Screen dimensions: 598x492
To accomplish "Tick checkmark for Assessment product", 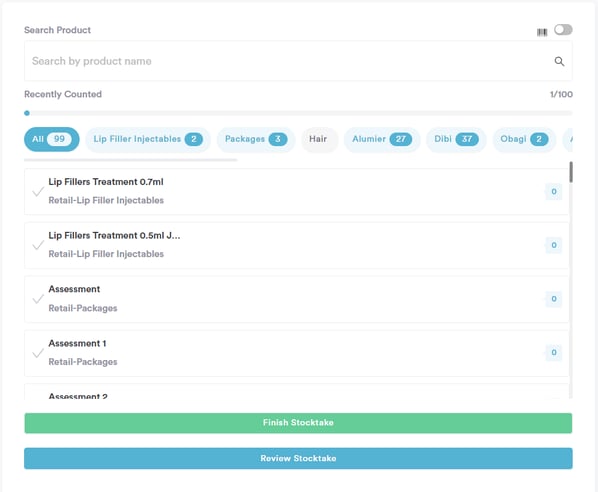I will [38, 299].
